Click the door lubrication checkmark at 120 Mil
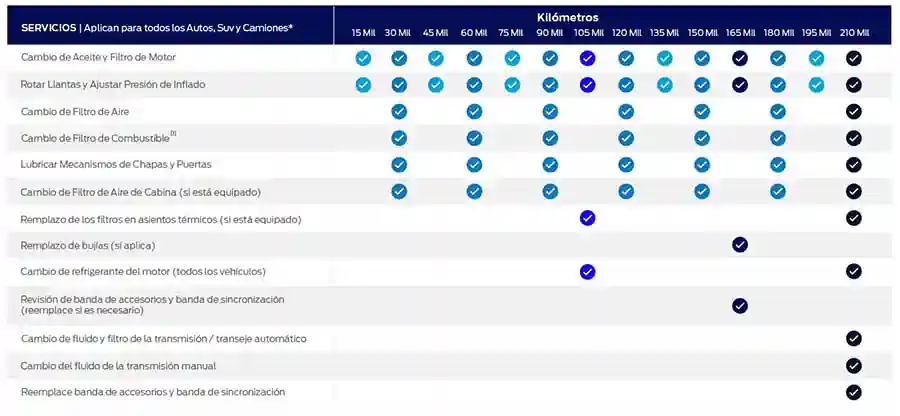The image size is (900, 416). (x=626, y=164)
